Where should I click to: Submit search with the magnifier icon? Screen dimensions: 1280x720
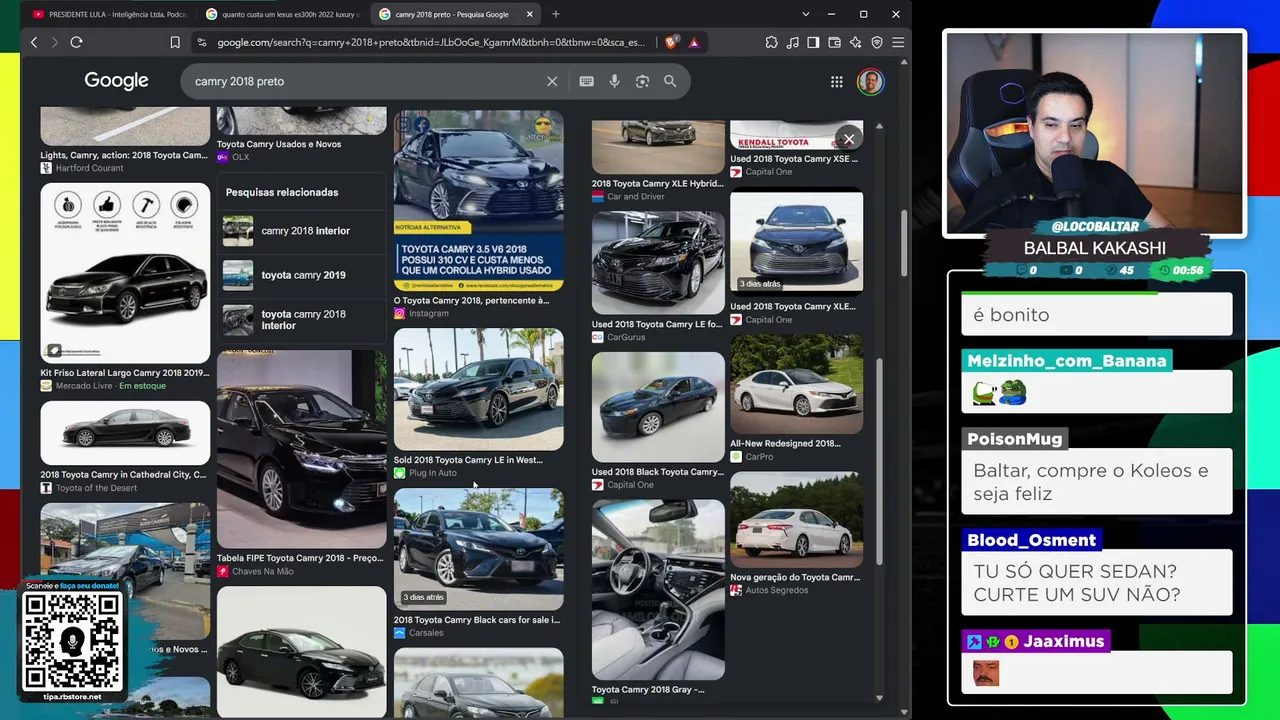(670, 81)
